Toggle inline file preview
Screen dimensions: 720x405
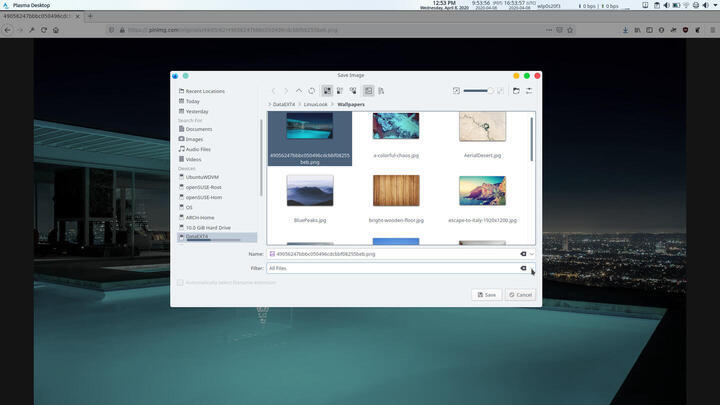coord(369,91)
